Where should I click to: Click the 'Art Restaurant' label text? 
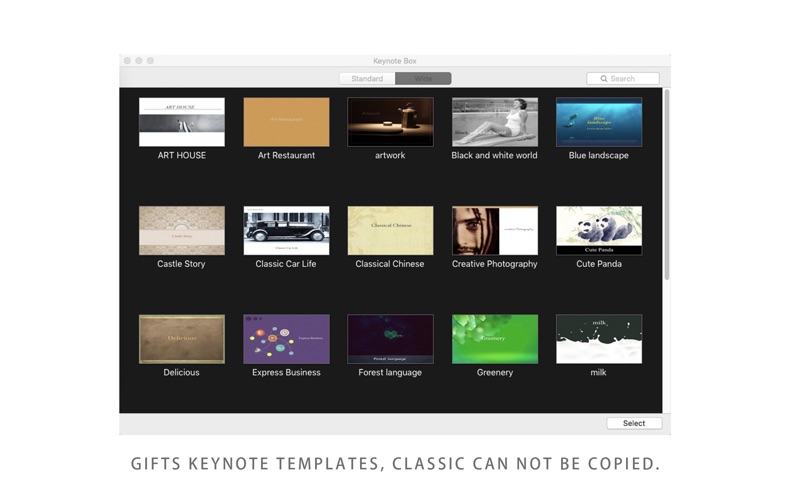[x=286, y=155]
